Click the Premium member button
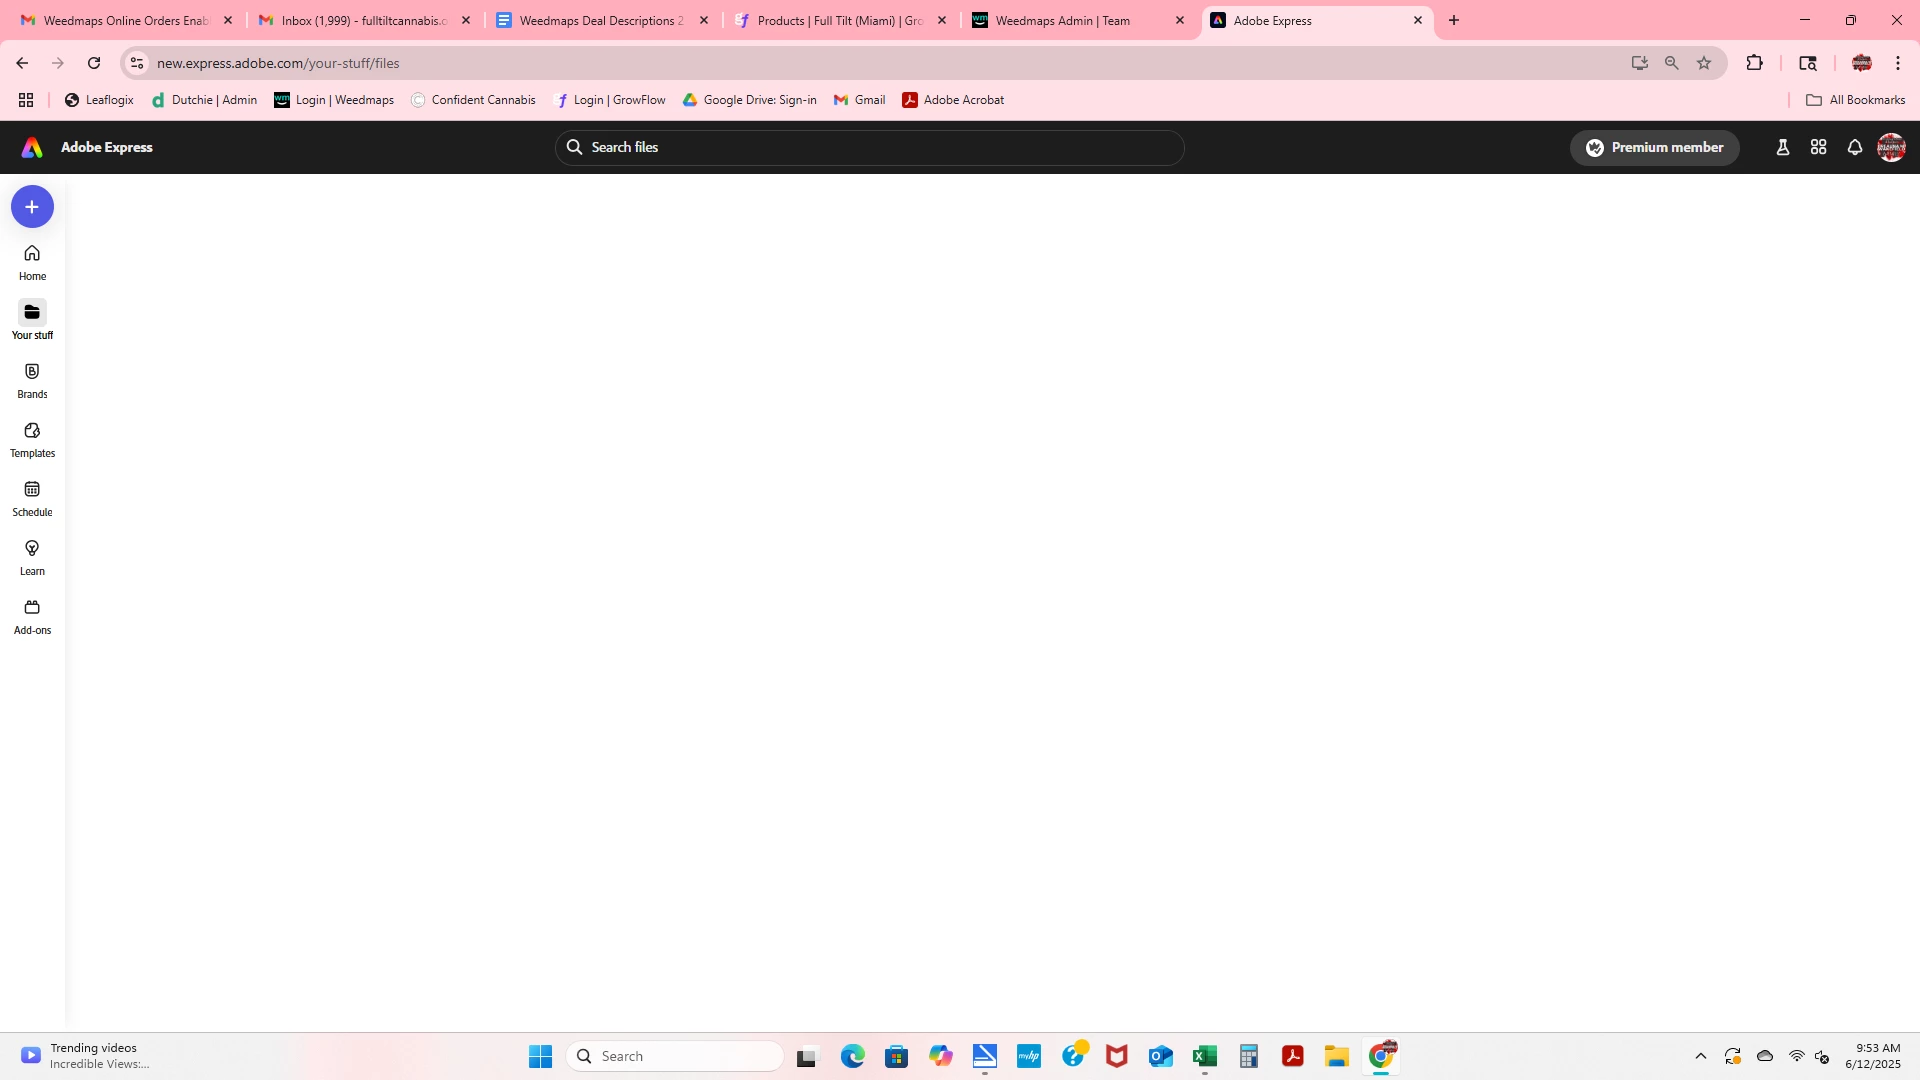Image resolution: width=1920 pixels, height=1080 pixels. click(x=1655, y=148)
